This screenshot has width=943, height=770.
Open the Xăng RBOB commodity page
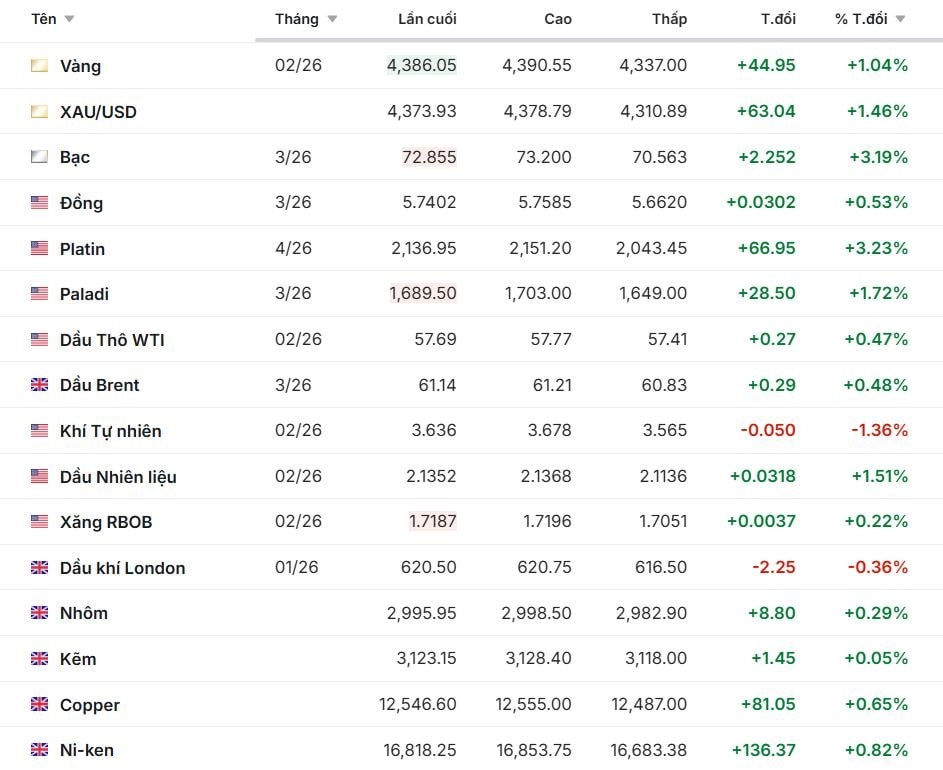point(106,522)
